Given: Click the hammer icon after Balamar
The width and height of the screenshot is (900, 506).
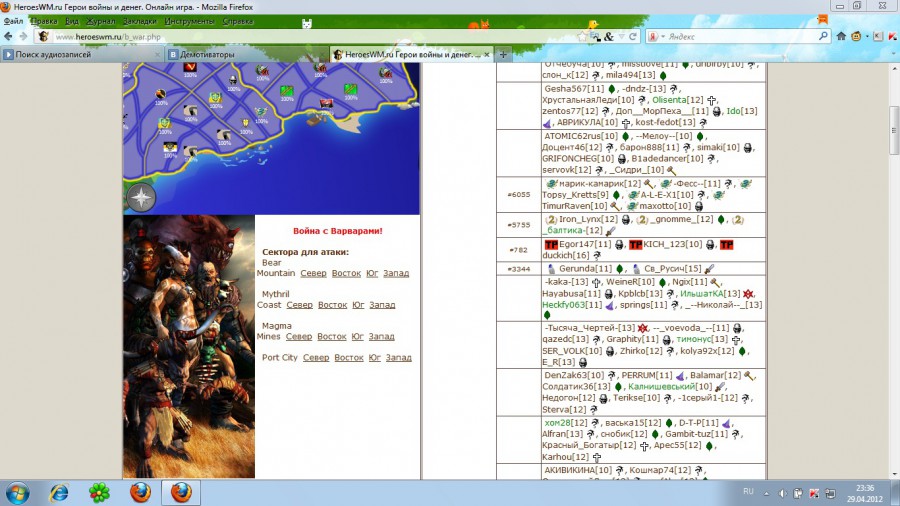Looking at the screenshot, I should point(749,376).
